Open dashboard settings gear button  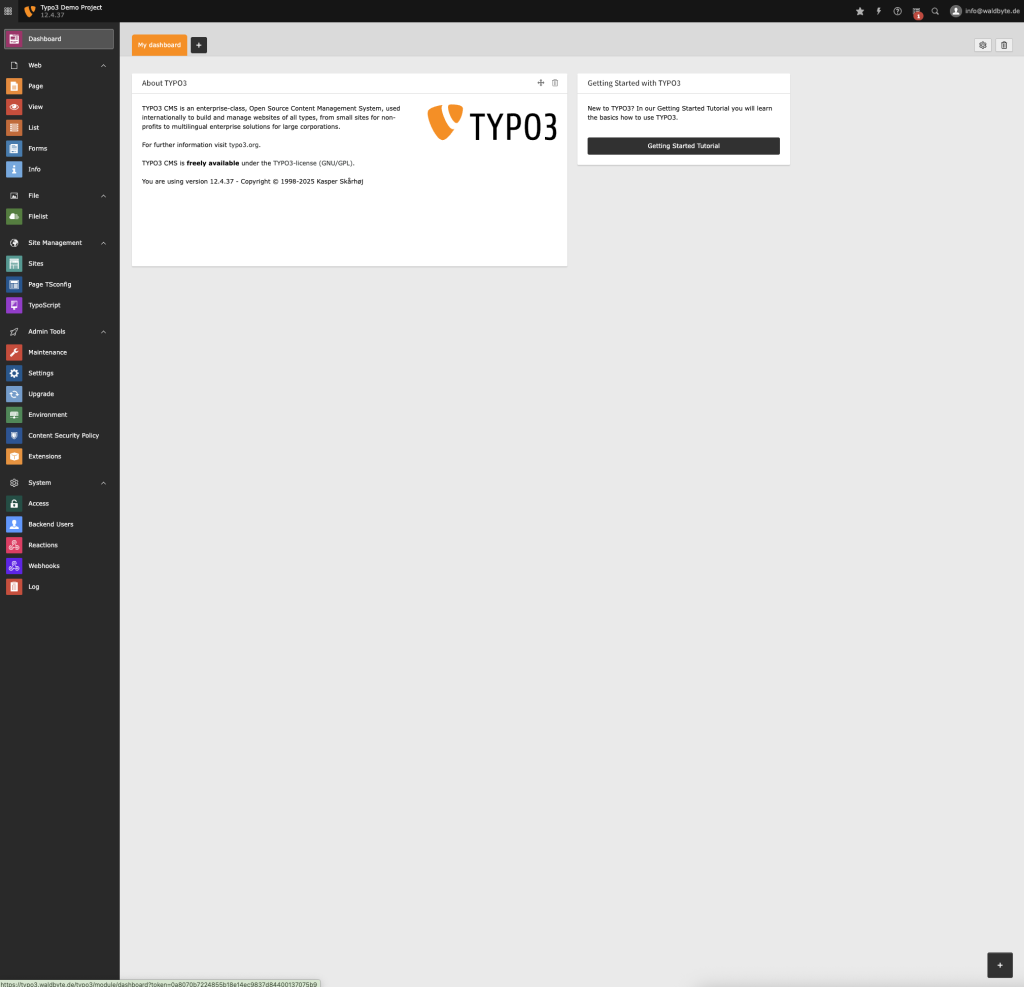[x=983, y=45]
